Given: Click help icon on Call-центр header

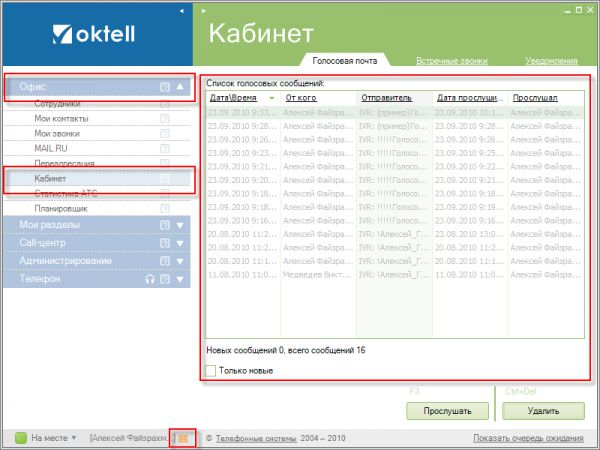Looking at the screenshot, I should pyautogui.click(x=165, y=243).
